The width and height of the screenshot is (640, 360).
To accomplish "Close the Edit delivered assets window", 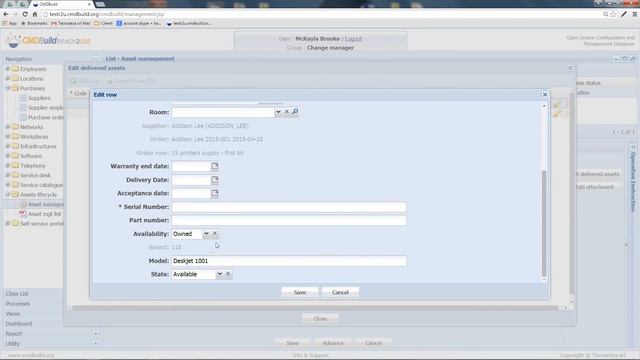I will click(x=570, y=68).
